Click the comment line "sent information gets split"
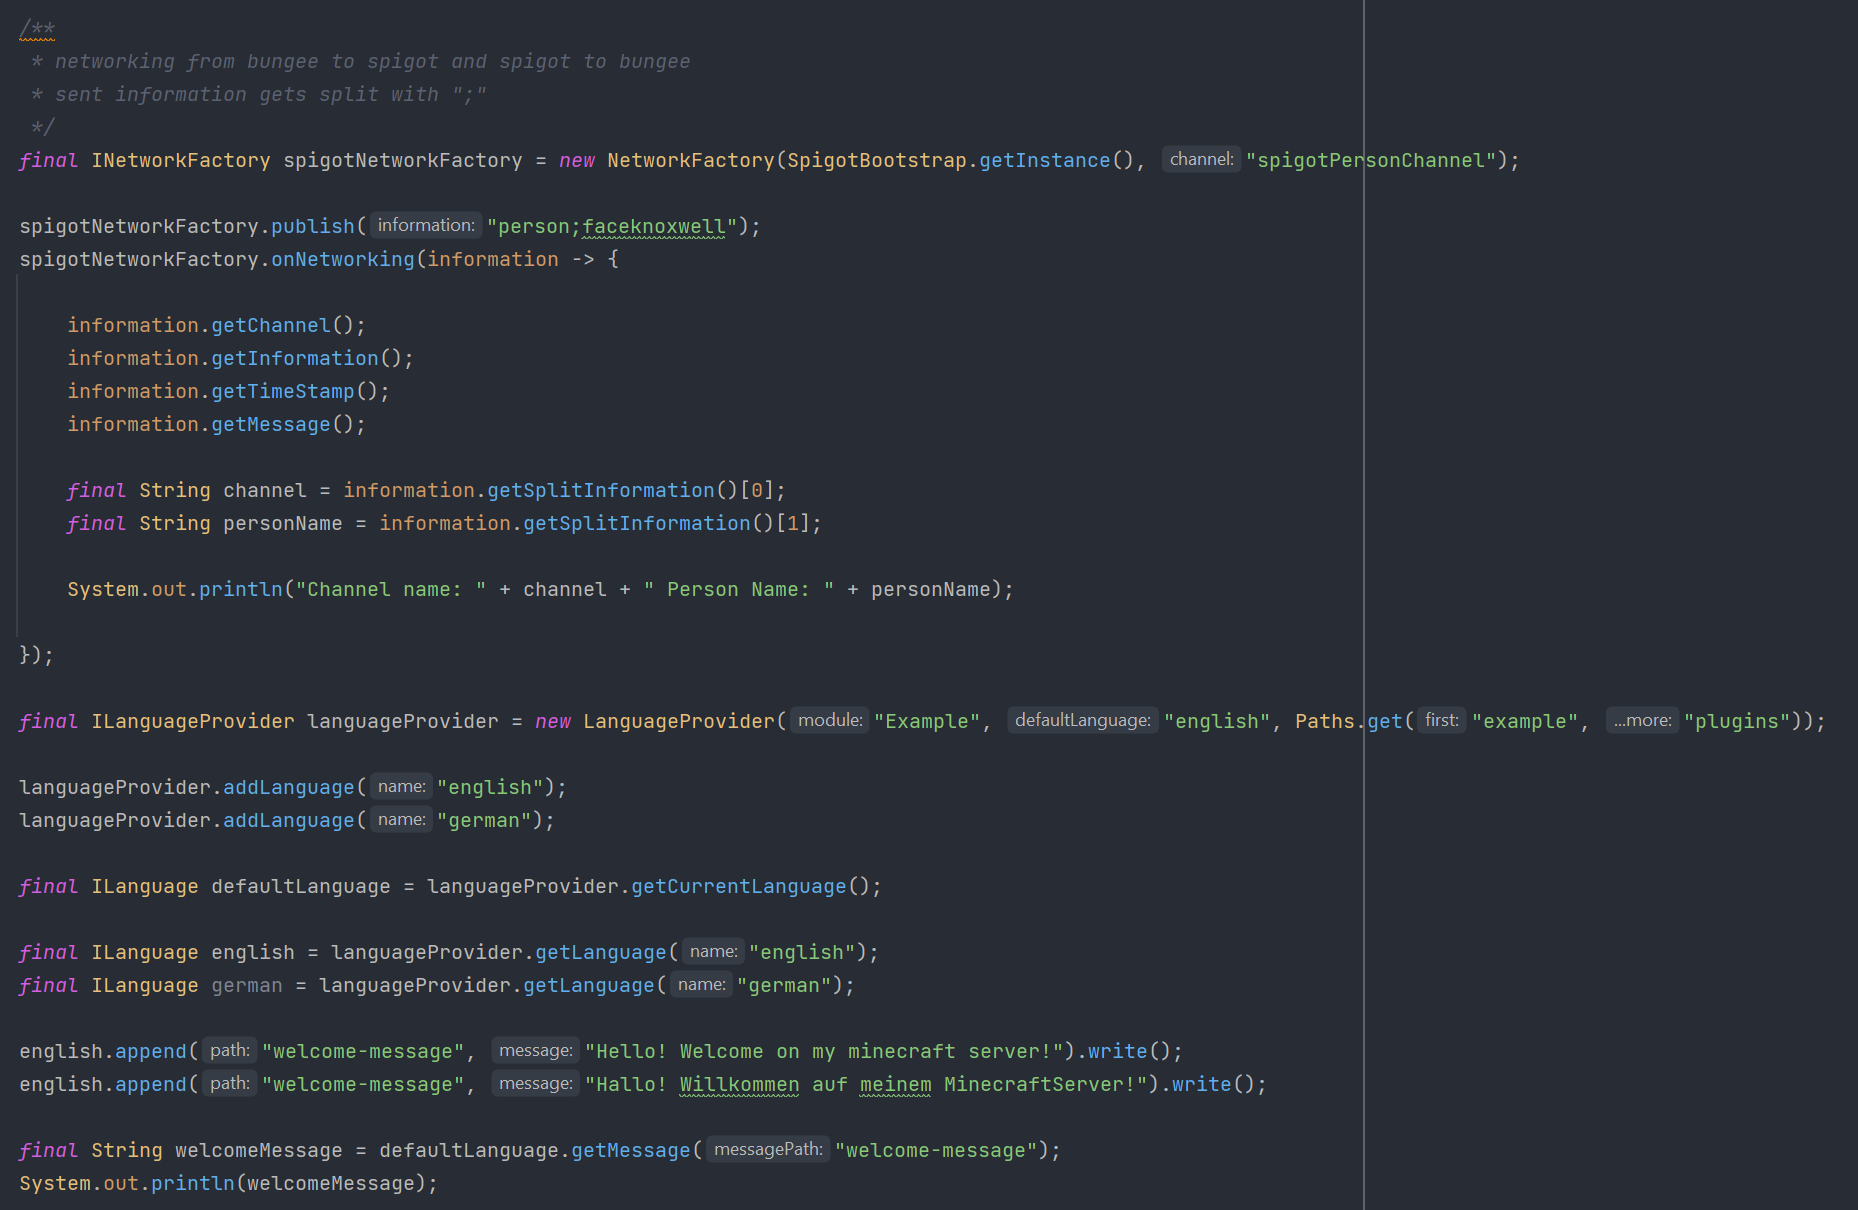Image resolution: width=1858 pixels, height=1210 pixels. [x=259, y=94]
